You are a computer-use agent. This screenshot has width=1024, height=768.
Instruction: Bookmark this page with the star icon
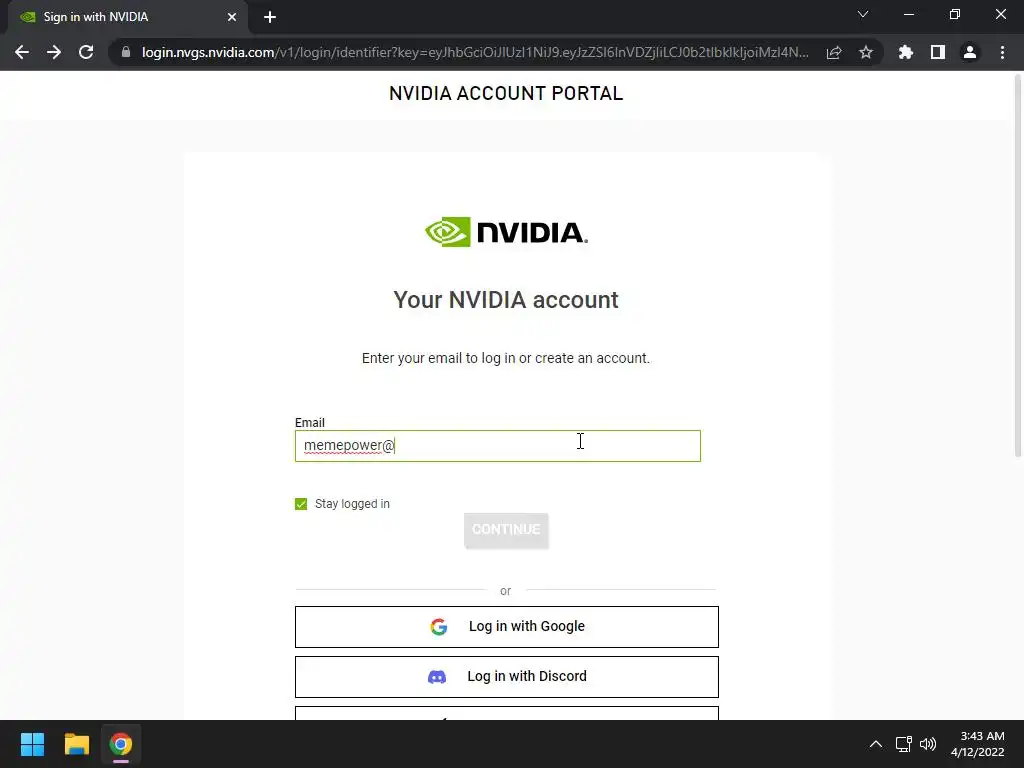[x=866, y=52]
